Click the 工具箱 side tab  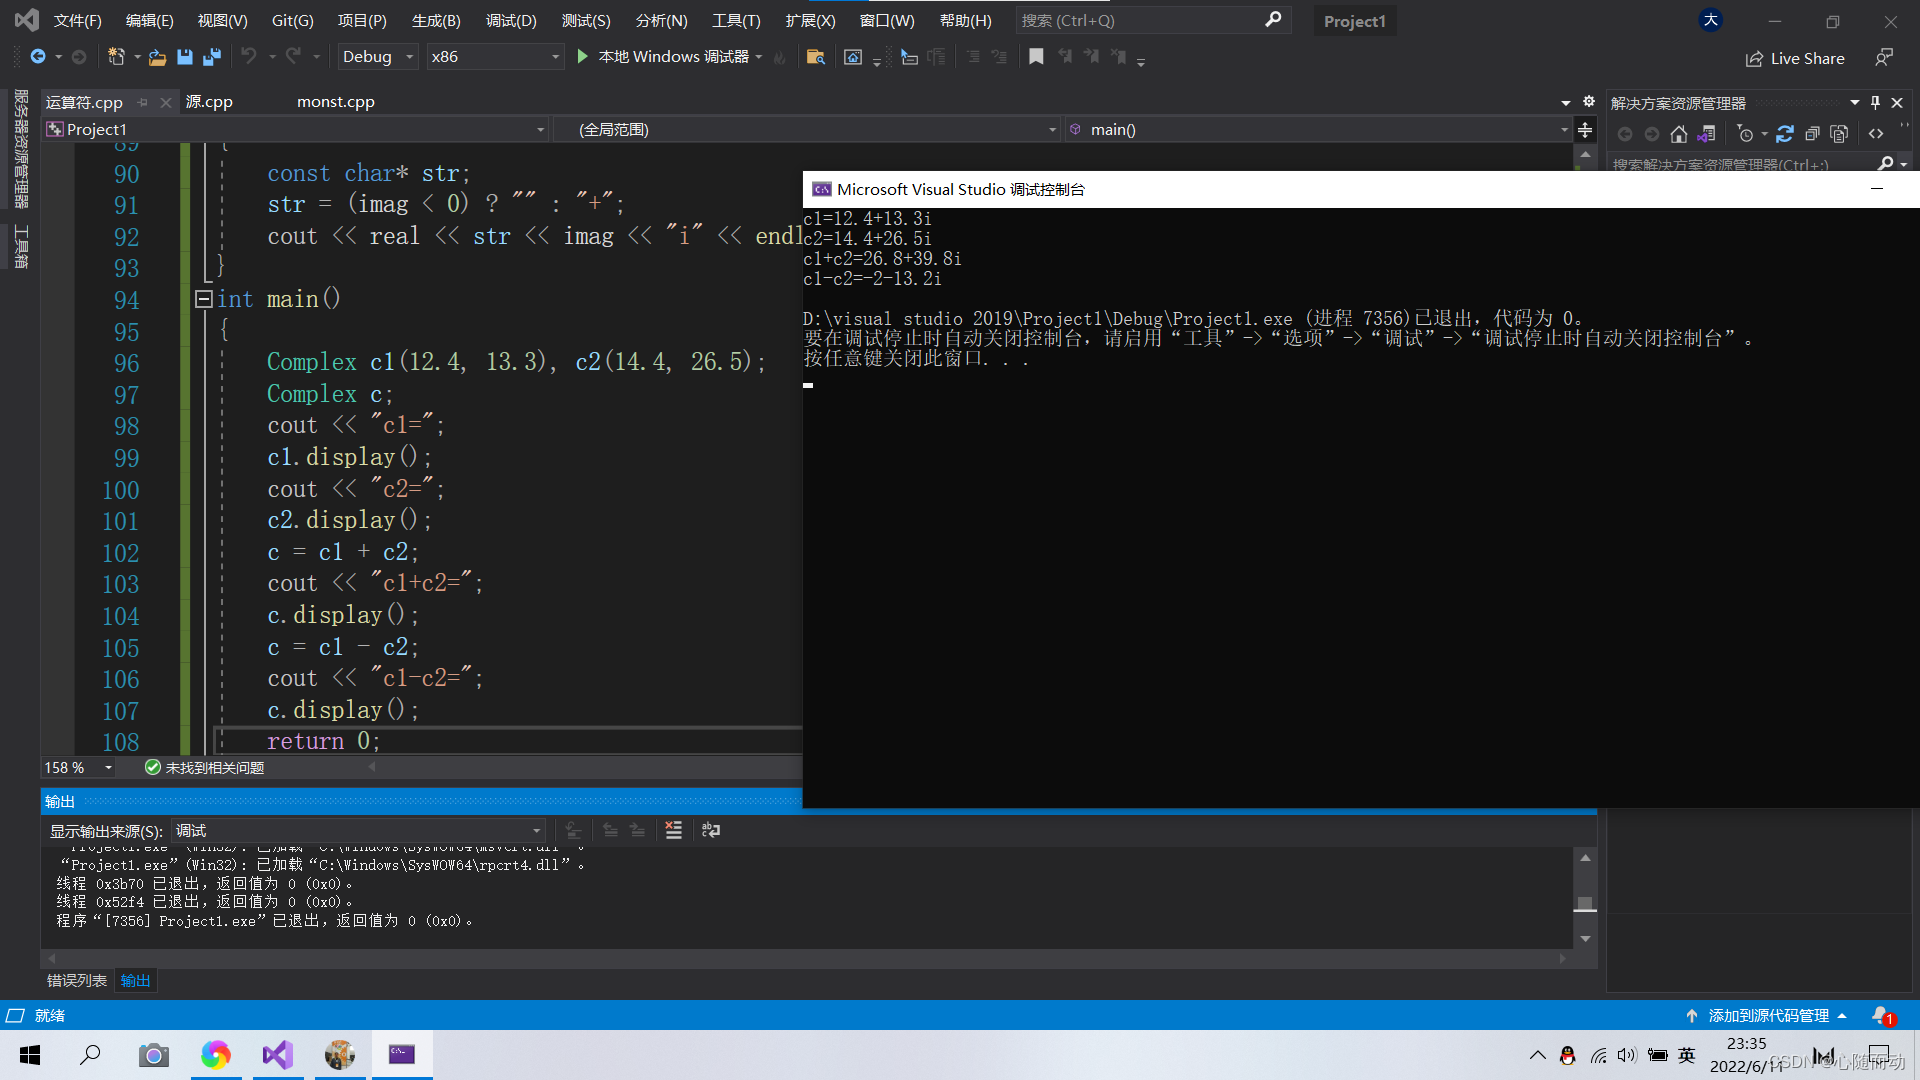[x=21, y=246]
